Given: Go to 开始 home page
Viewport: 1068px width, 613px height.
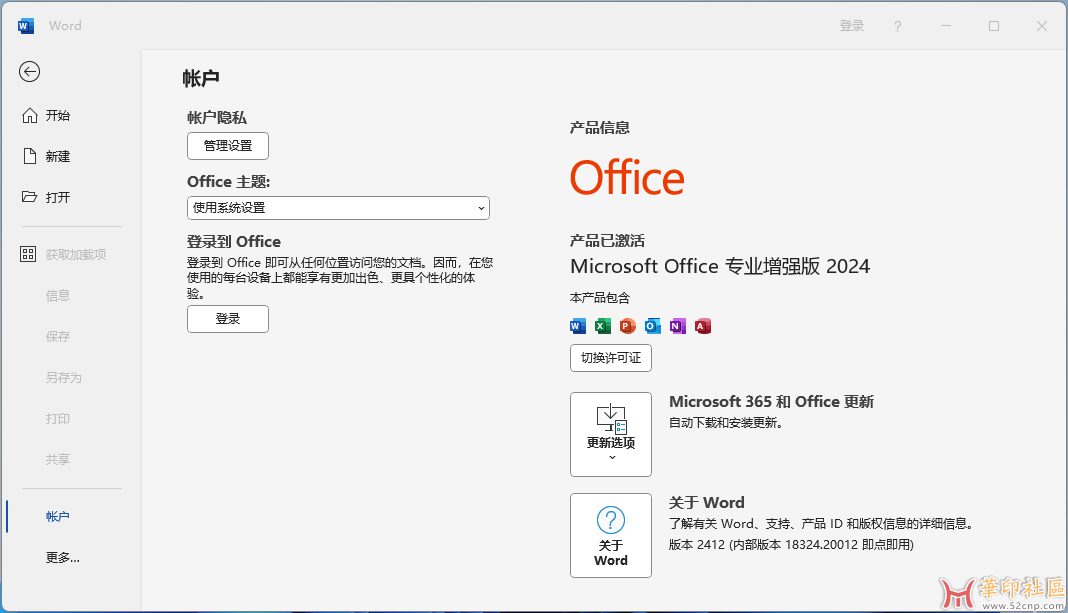Looking at the screenshot, I should [46, 115].
